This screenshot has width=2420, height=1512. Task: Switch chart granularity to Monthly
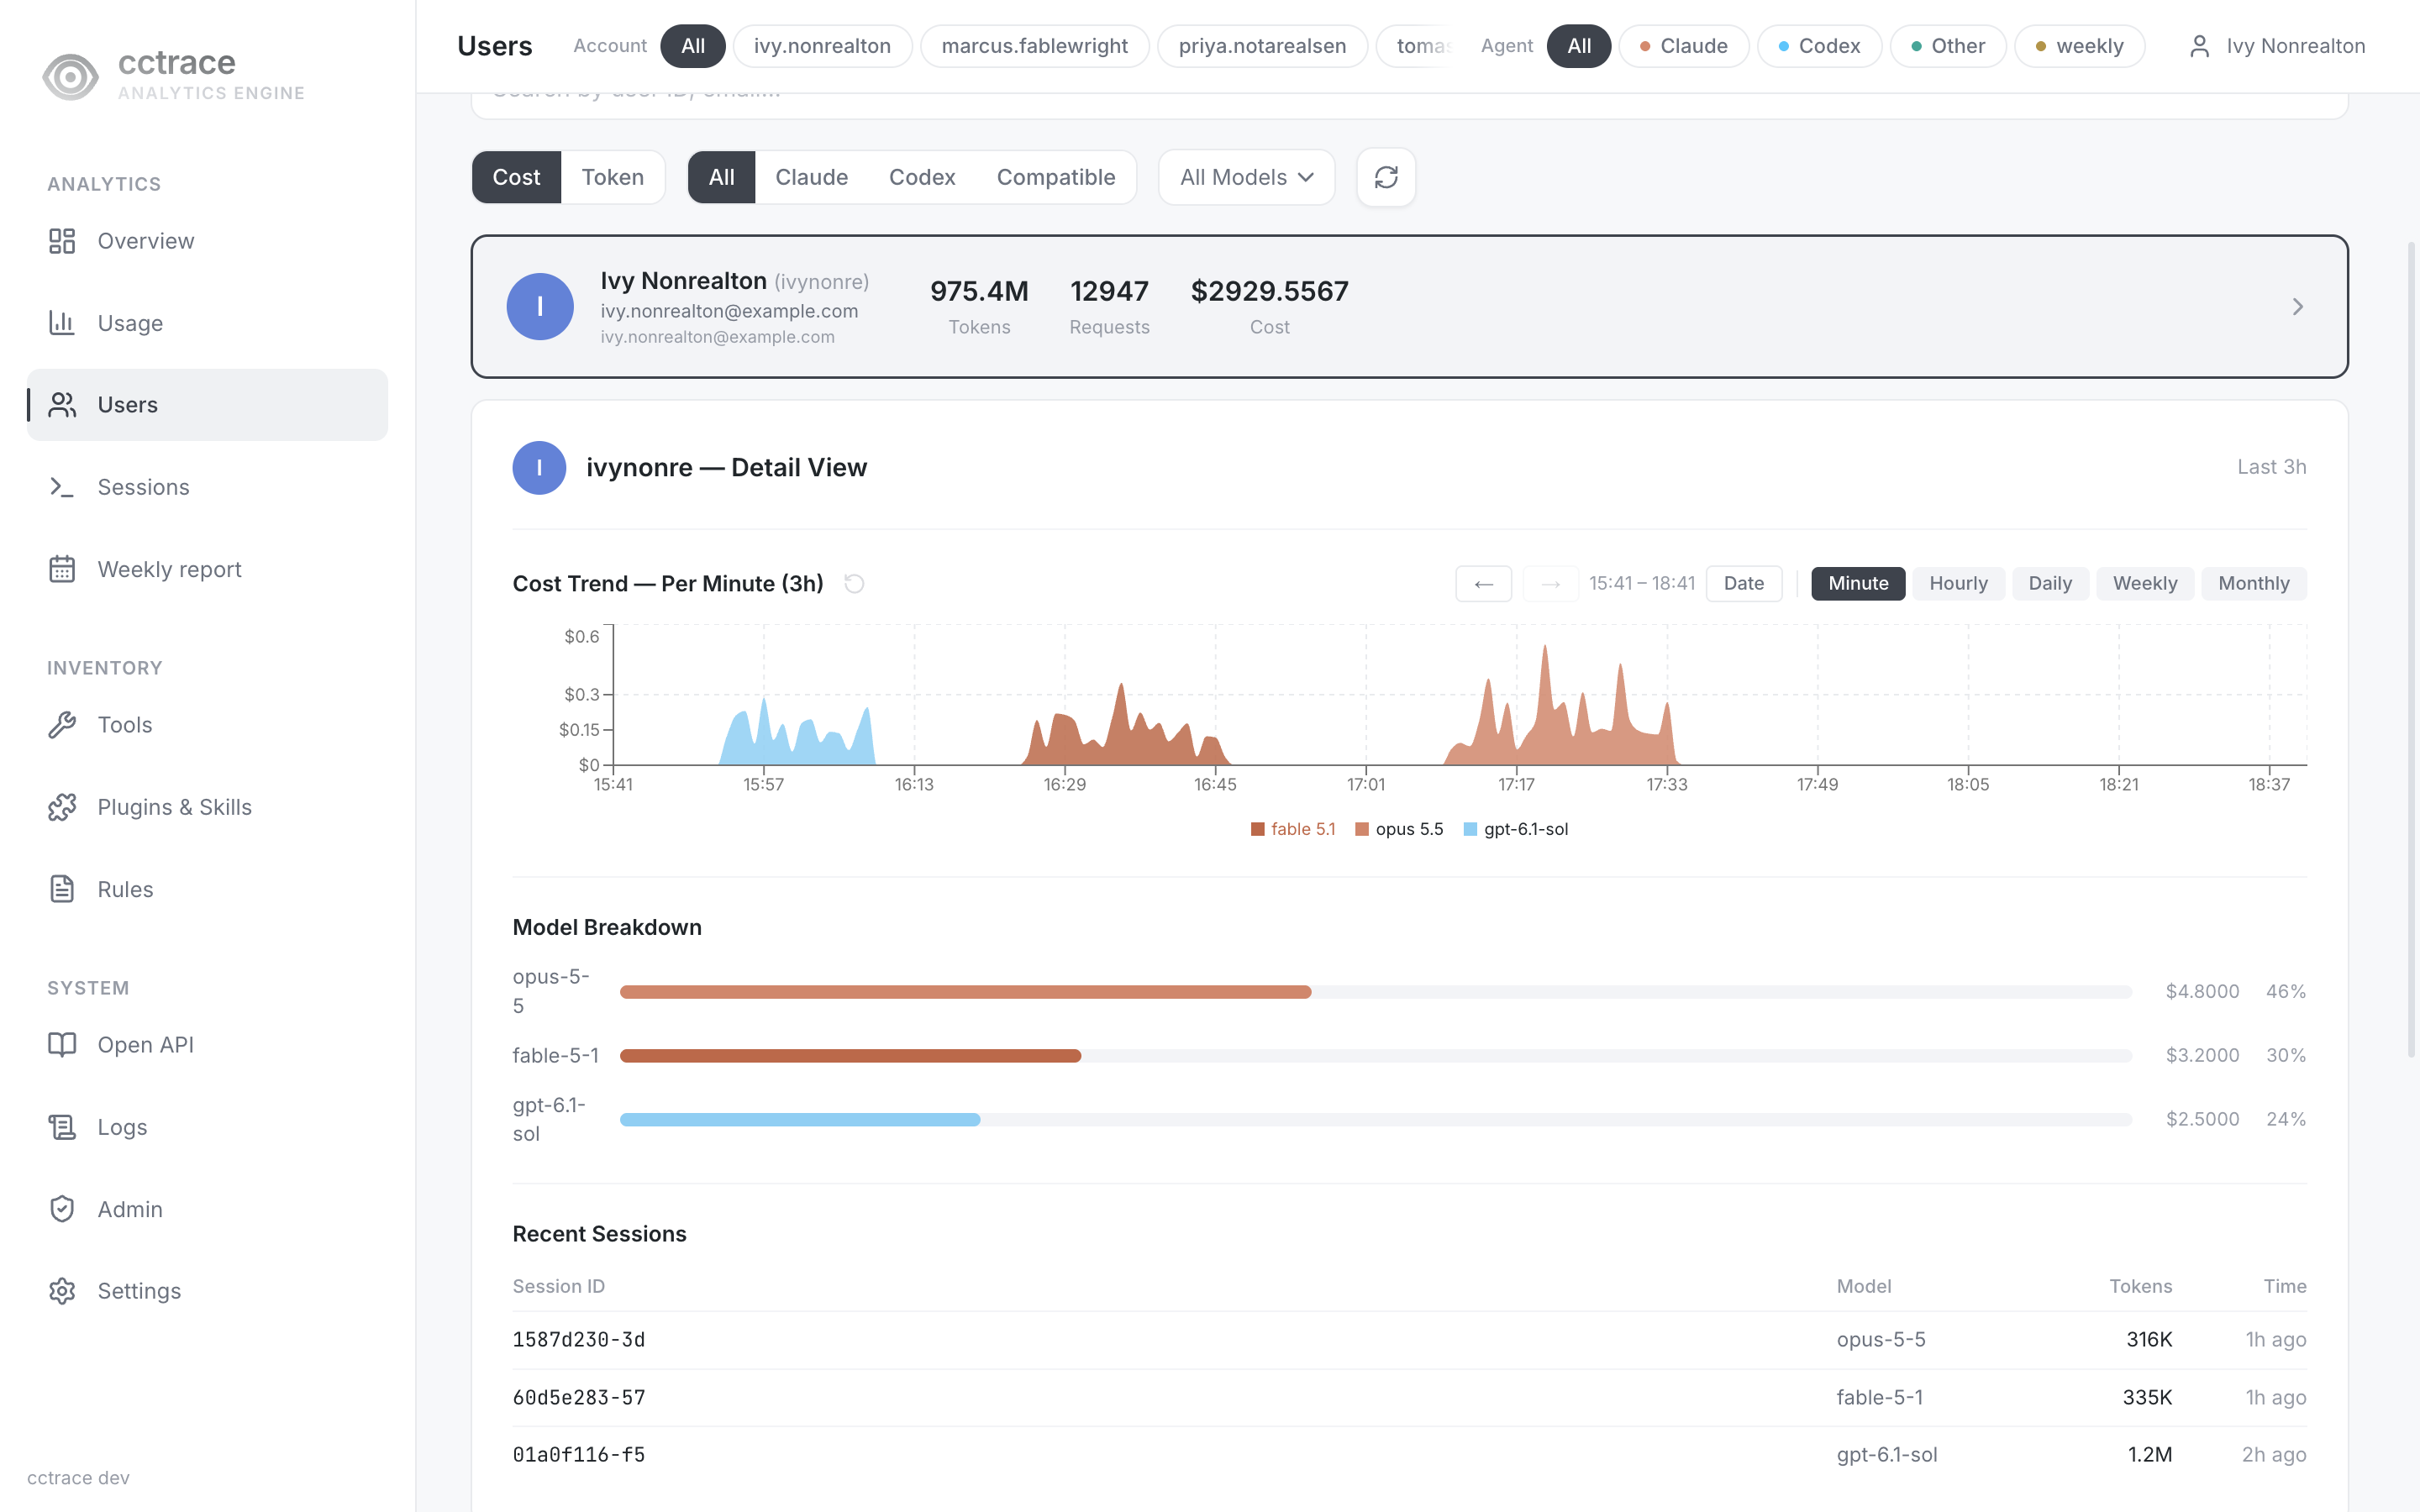2253,583
